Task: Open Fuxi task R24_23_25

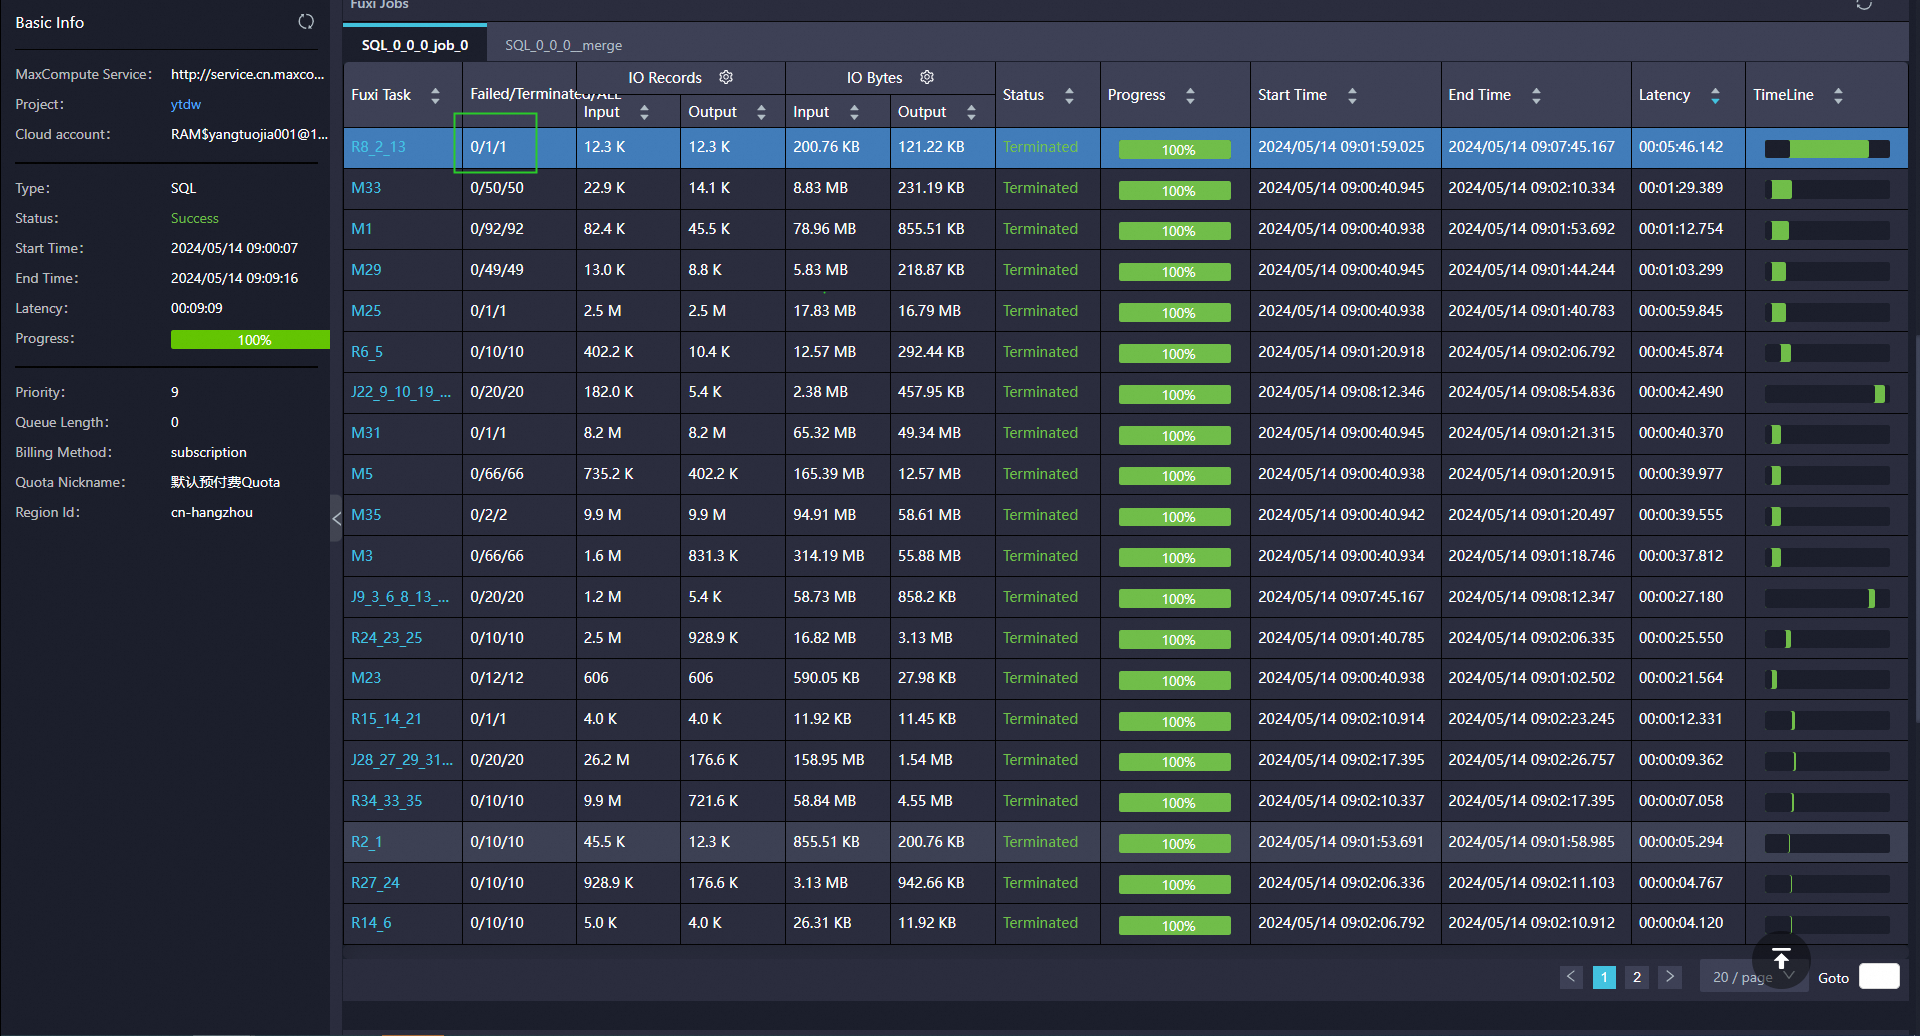Action: (387, 638)
